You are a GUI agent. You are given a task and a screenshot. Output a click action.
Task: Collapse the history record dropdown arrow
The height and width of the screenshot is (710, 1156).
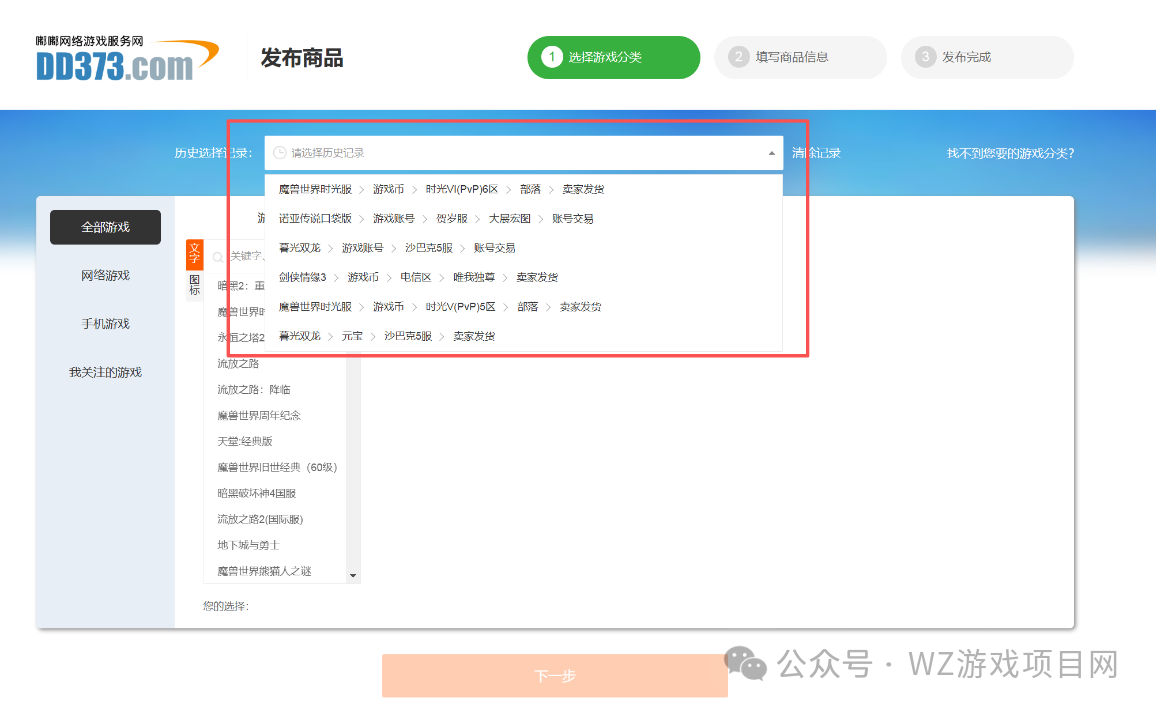point(771,154)
